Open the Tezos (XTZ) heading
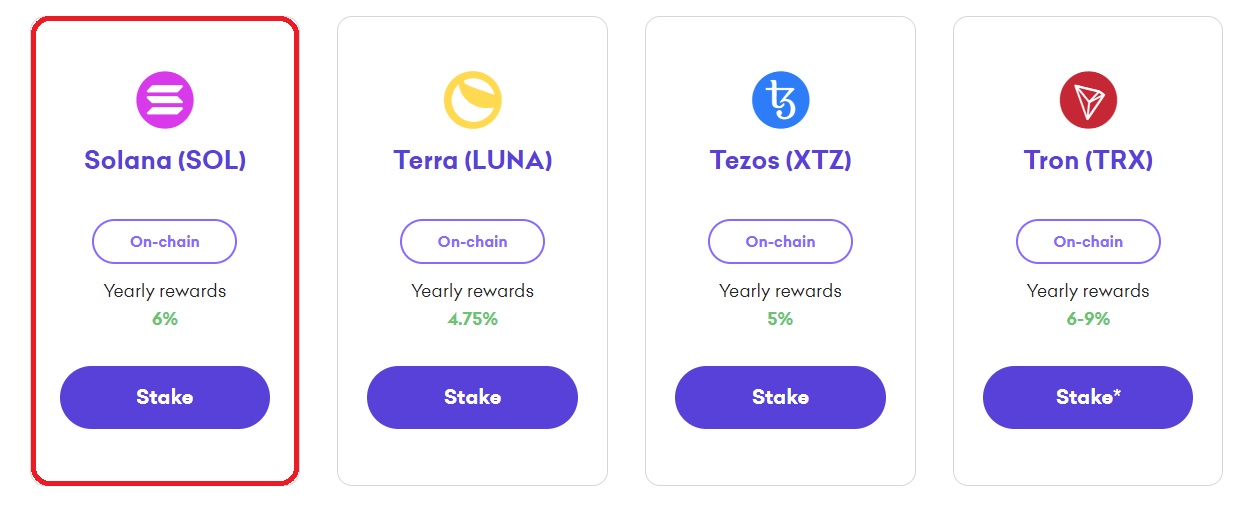 780,160
